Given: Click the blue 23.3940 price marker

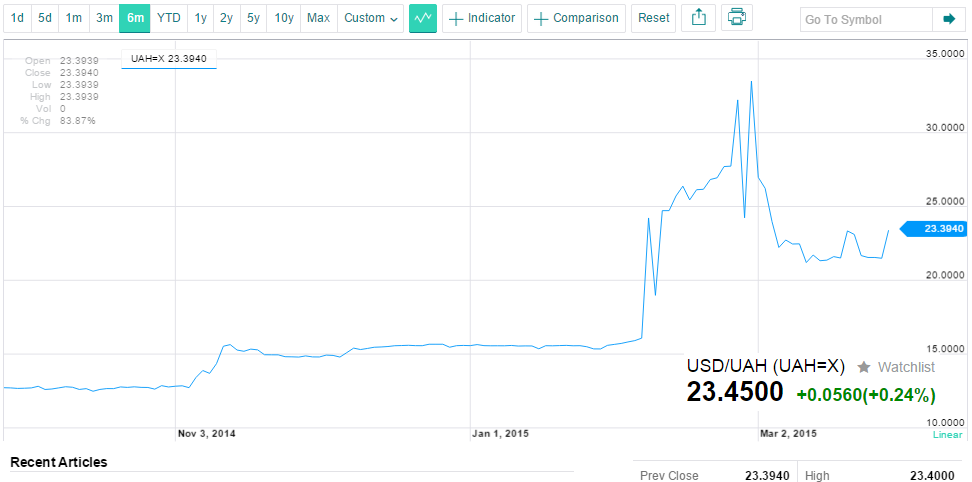Looking at the screenshot, I should click(933, 229).
